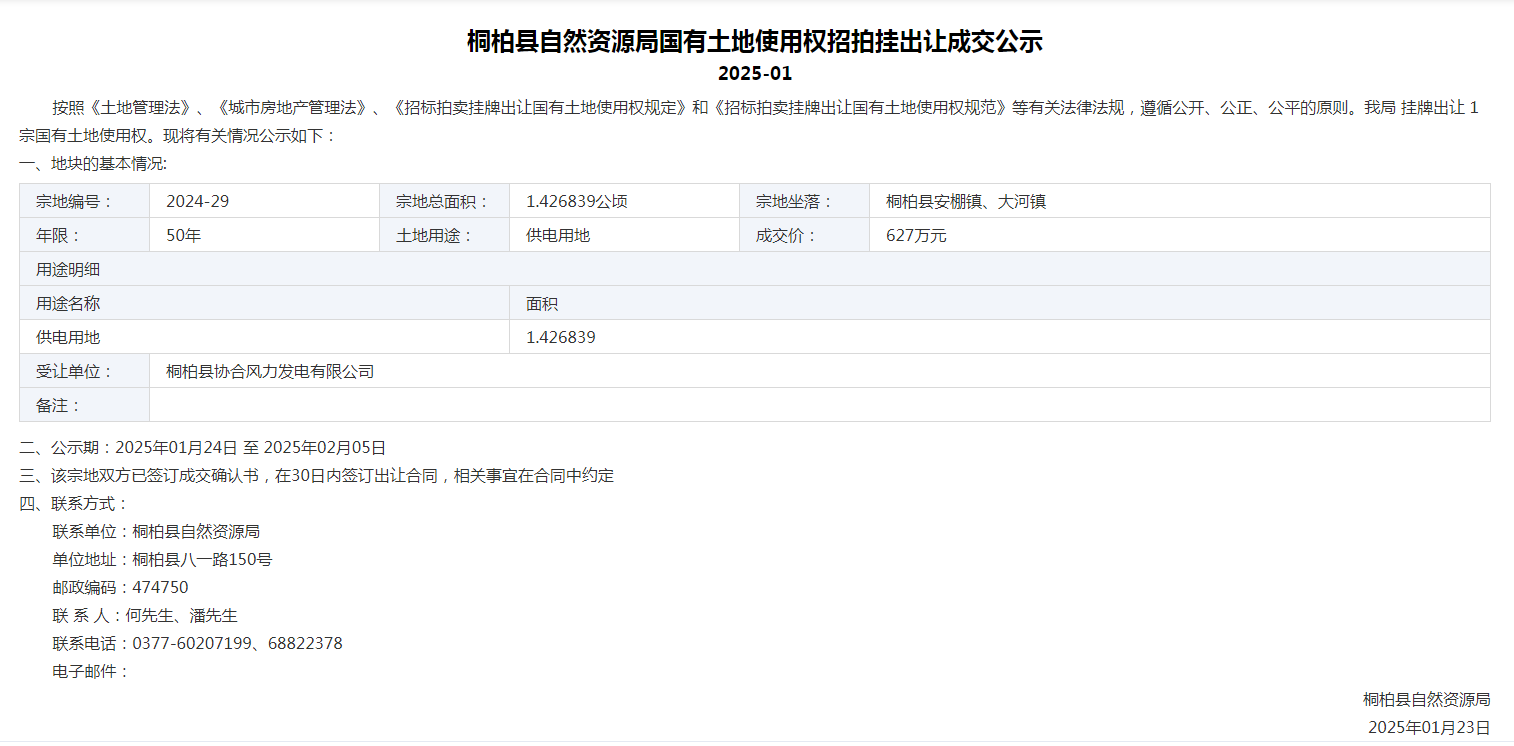Select the area value 1.426839公顷

pos(577,200)
